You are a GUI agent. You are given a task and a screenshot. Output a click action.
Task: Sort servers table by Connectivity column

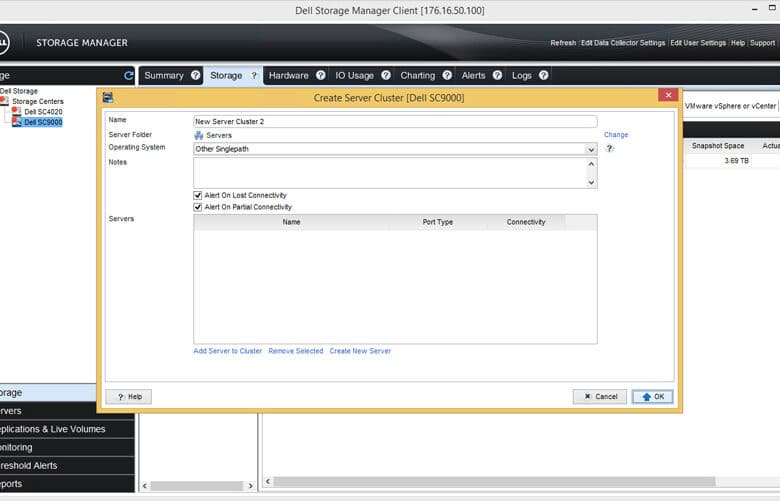pyautogui.click(x=526, y=222)
